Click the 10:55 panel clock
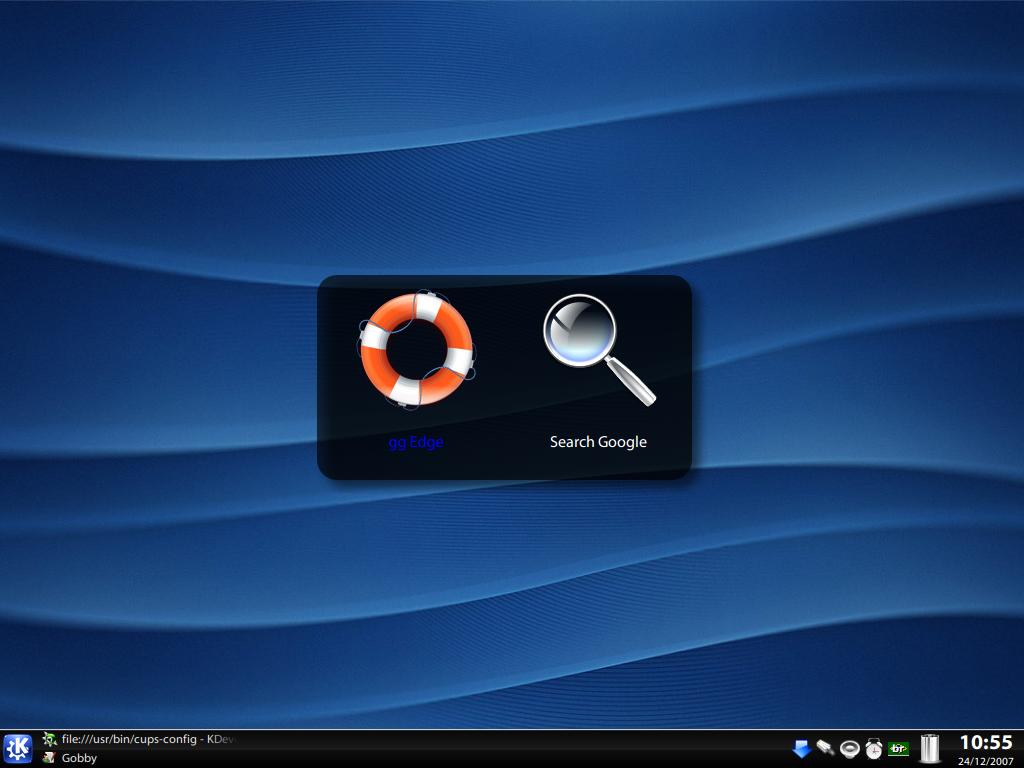Image resolution: width=1024 pixels, height=768 pixels. [x=986, y=743]
